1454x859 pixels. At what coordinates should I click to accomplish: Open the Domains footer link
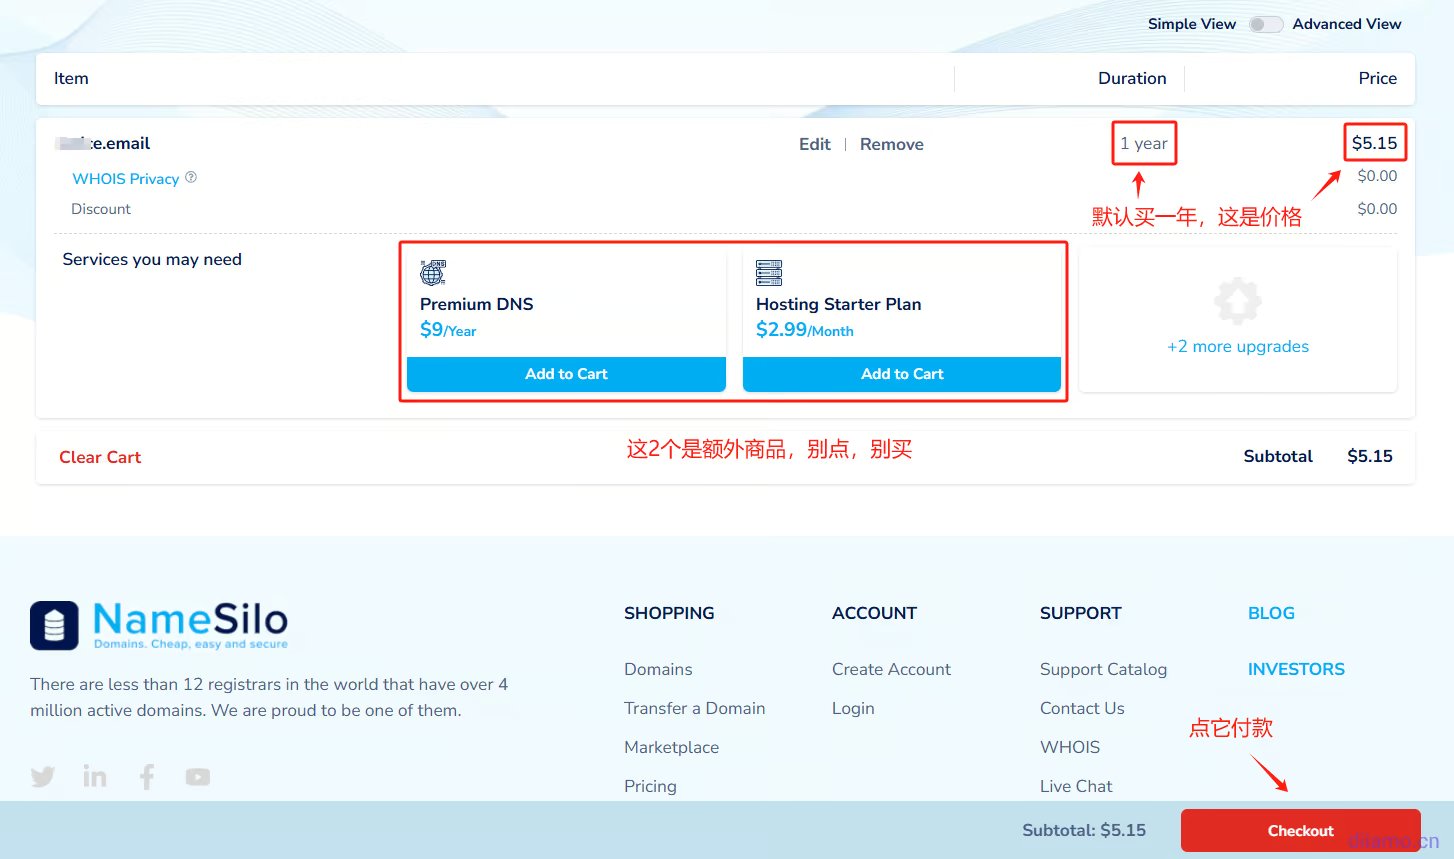(658, 669)
